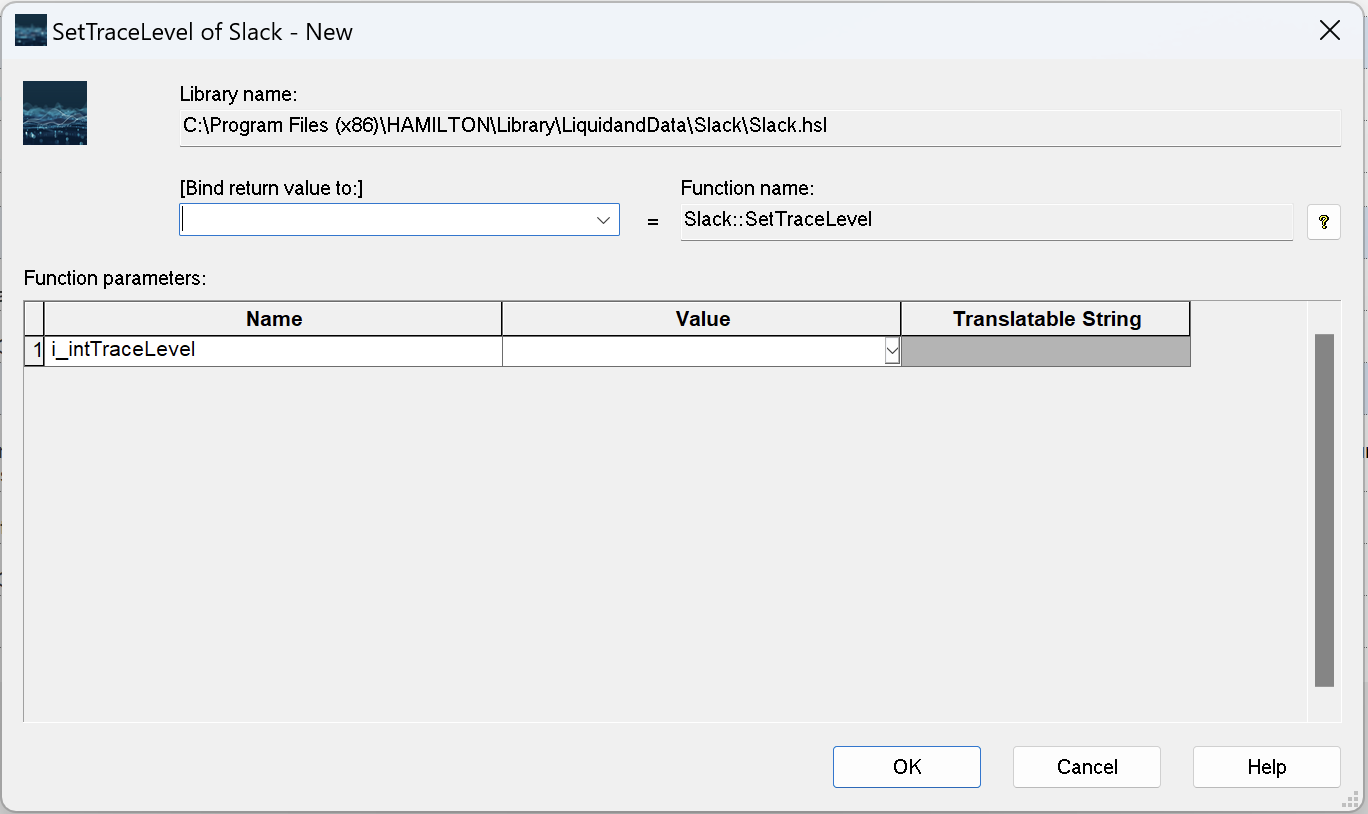Viewport: 1368px width, 814px height.
Task: Cancel the SetTraceLevel dialog
Action: click(1086, 767)
